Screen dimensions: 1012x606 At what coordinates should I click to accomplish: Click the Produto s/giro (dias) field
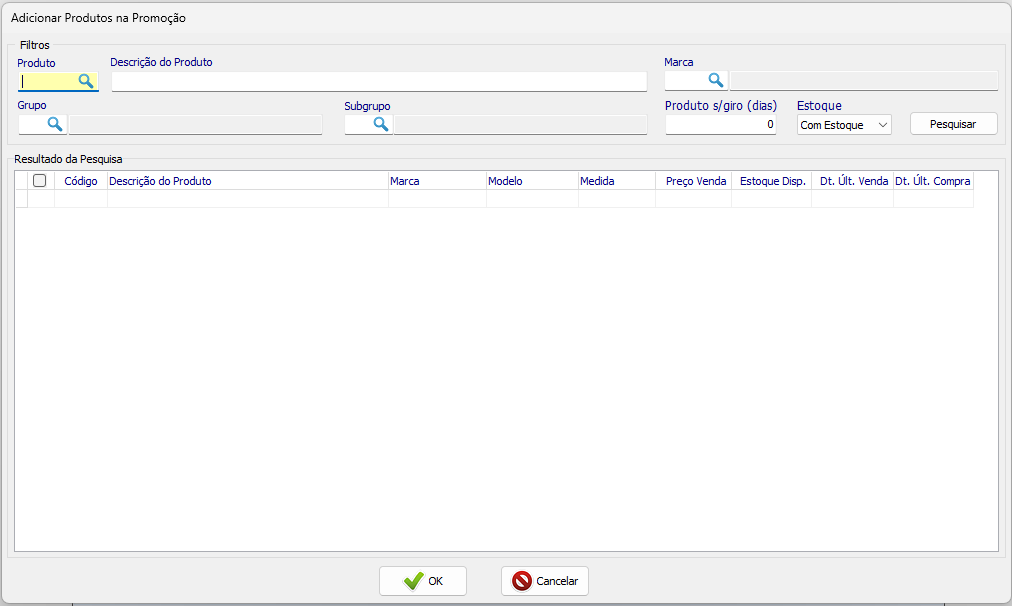(720, 125)
